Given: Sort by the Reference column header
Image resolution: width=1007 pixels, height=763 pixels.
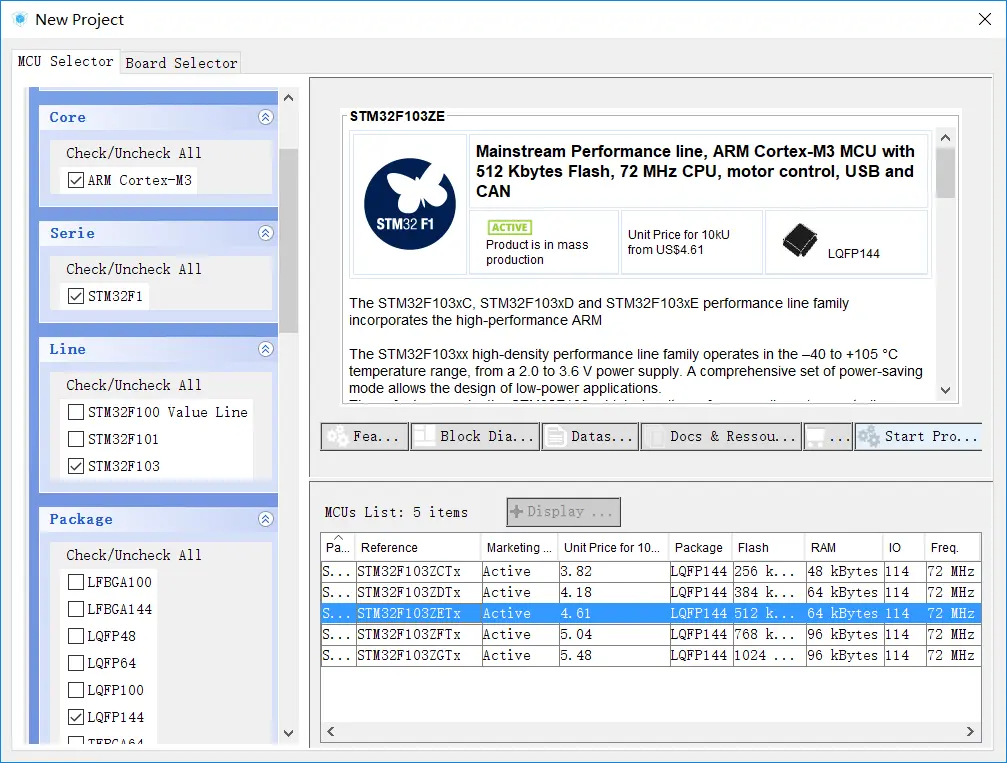Looking at the screenshot, I should coord(417,547).
